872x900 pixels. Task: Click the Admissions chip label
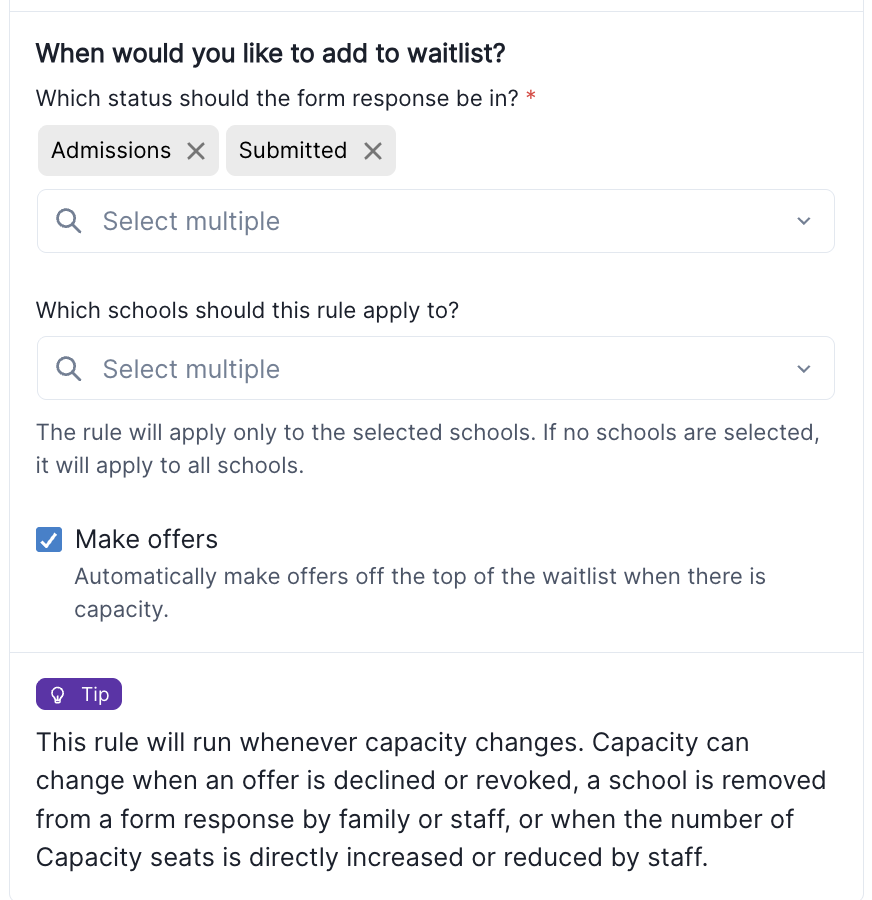(111, 150)
